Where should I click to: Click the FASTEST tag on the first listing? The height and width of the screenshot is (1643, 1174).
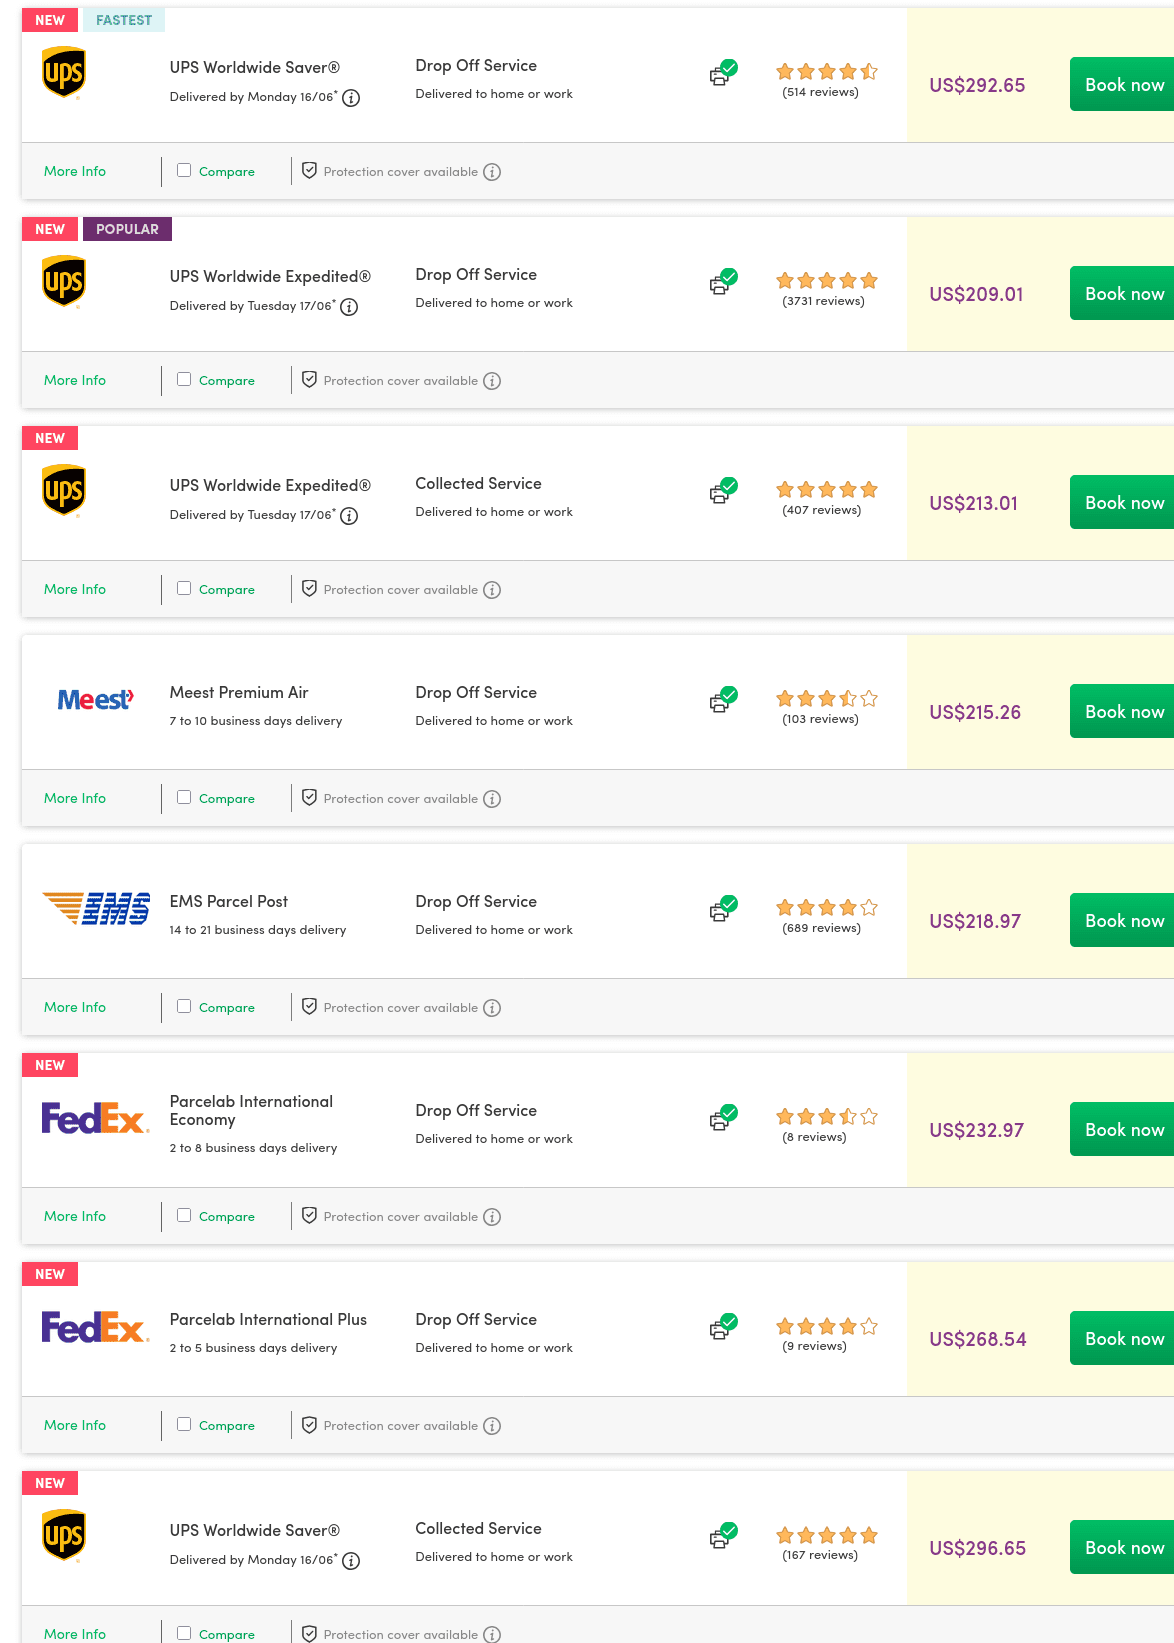point(124,20)
